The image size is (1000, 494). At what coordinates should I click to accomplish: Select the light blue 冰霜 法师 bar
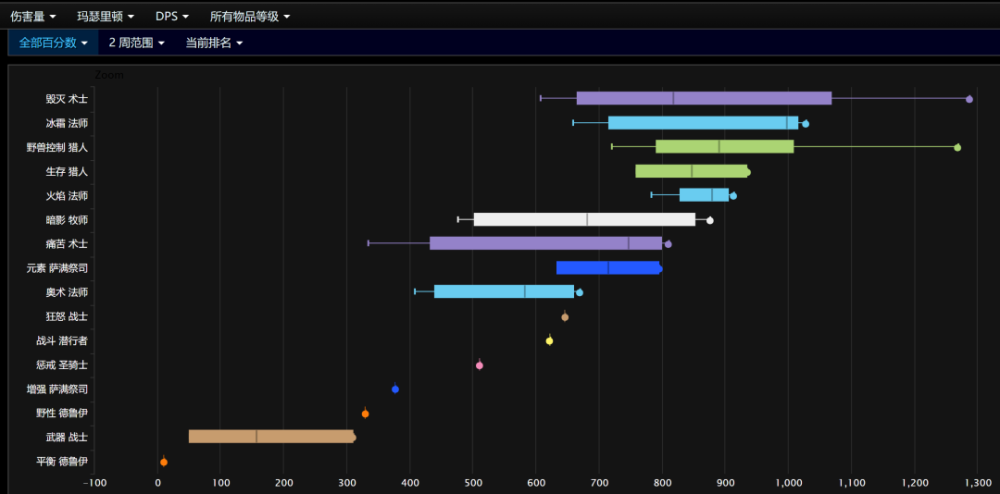pyautogui.click(x=702, y=123)
